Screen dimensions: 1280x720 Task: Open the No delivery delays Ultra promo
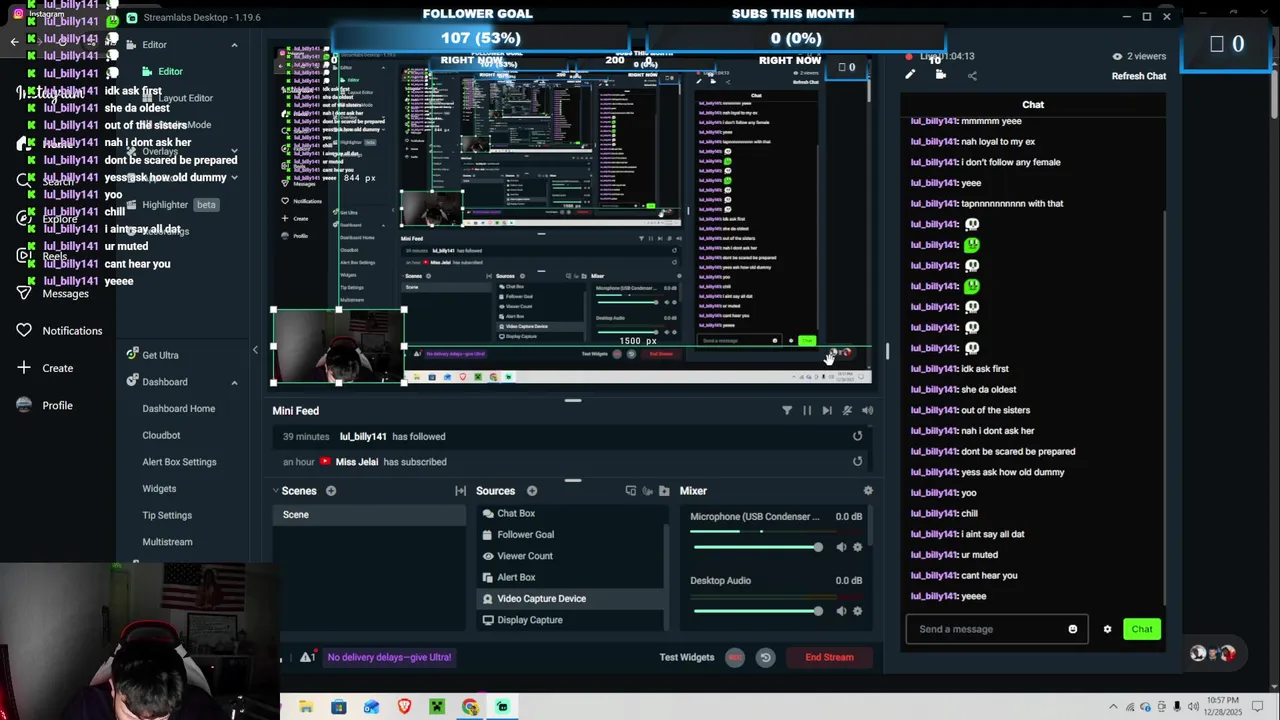point(389,657)
